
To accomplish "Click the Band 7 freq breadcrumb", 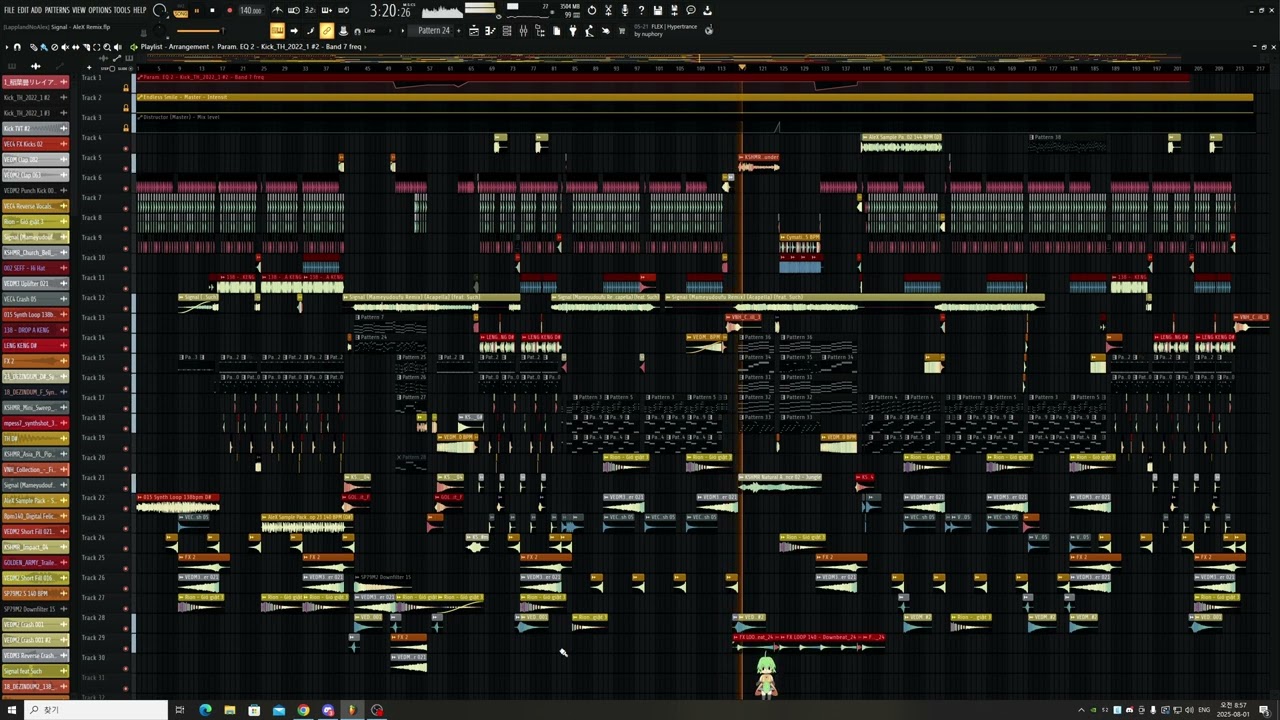I will [x=343, y=47].
